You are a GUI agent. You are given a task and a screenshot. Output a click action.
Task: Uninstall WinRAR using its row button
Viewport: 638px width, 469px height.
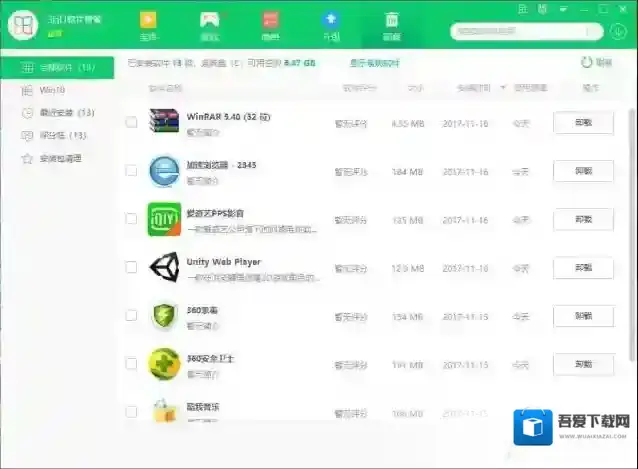click(x=583, y=123)
